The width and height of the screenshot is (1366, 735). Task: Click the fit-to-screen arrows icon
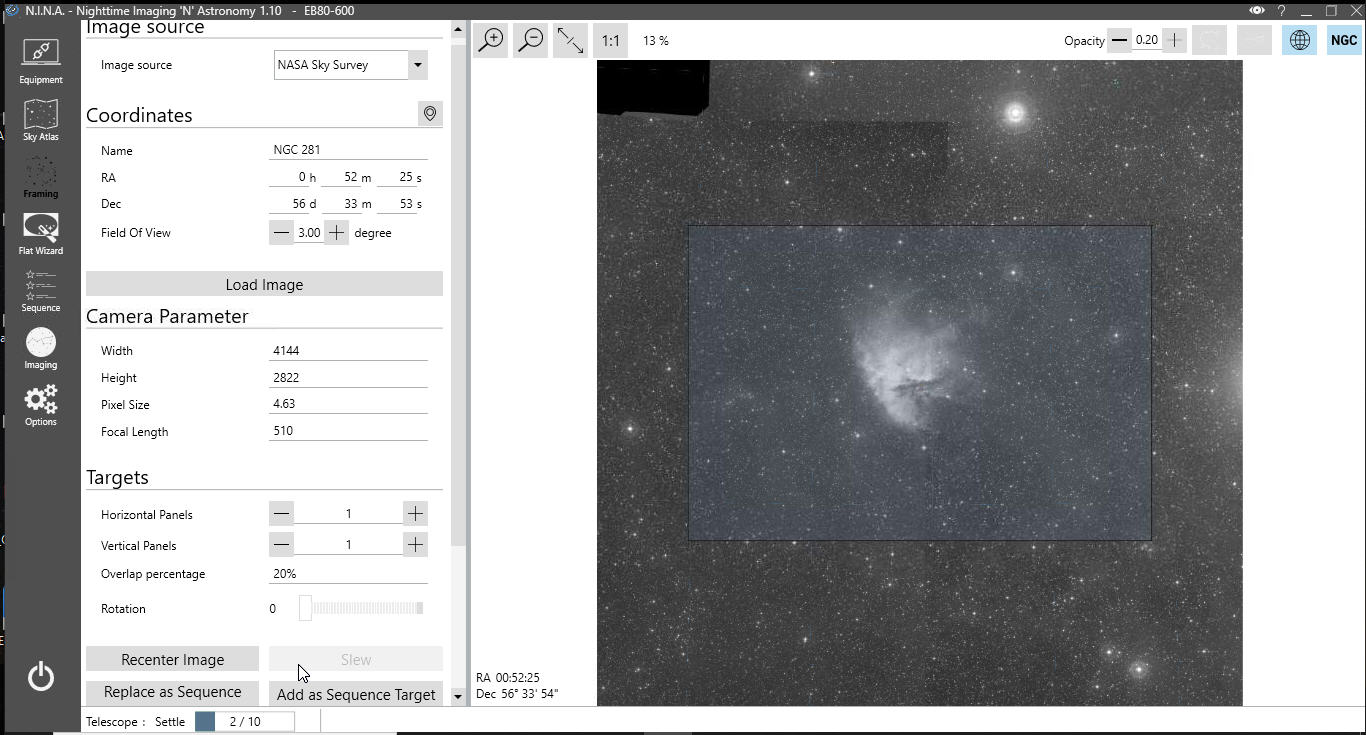570,40
